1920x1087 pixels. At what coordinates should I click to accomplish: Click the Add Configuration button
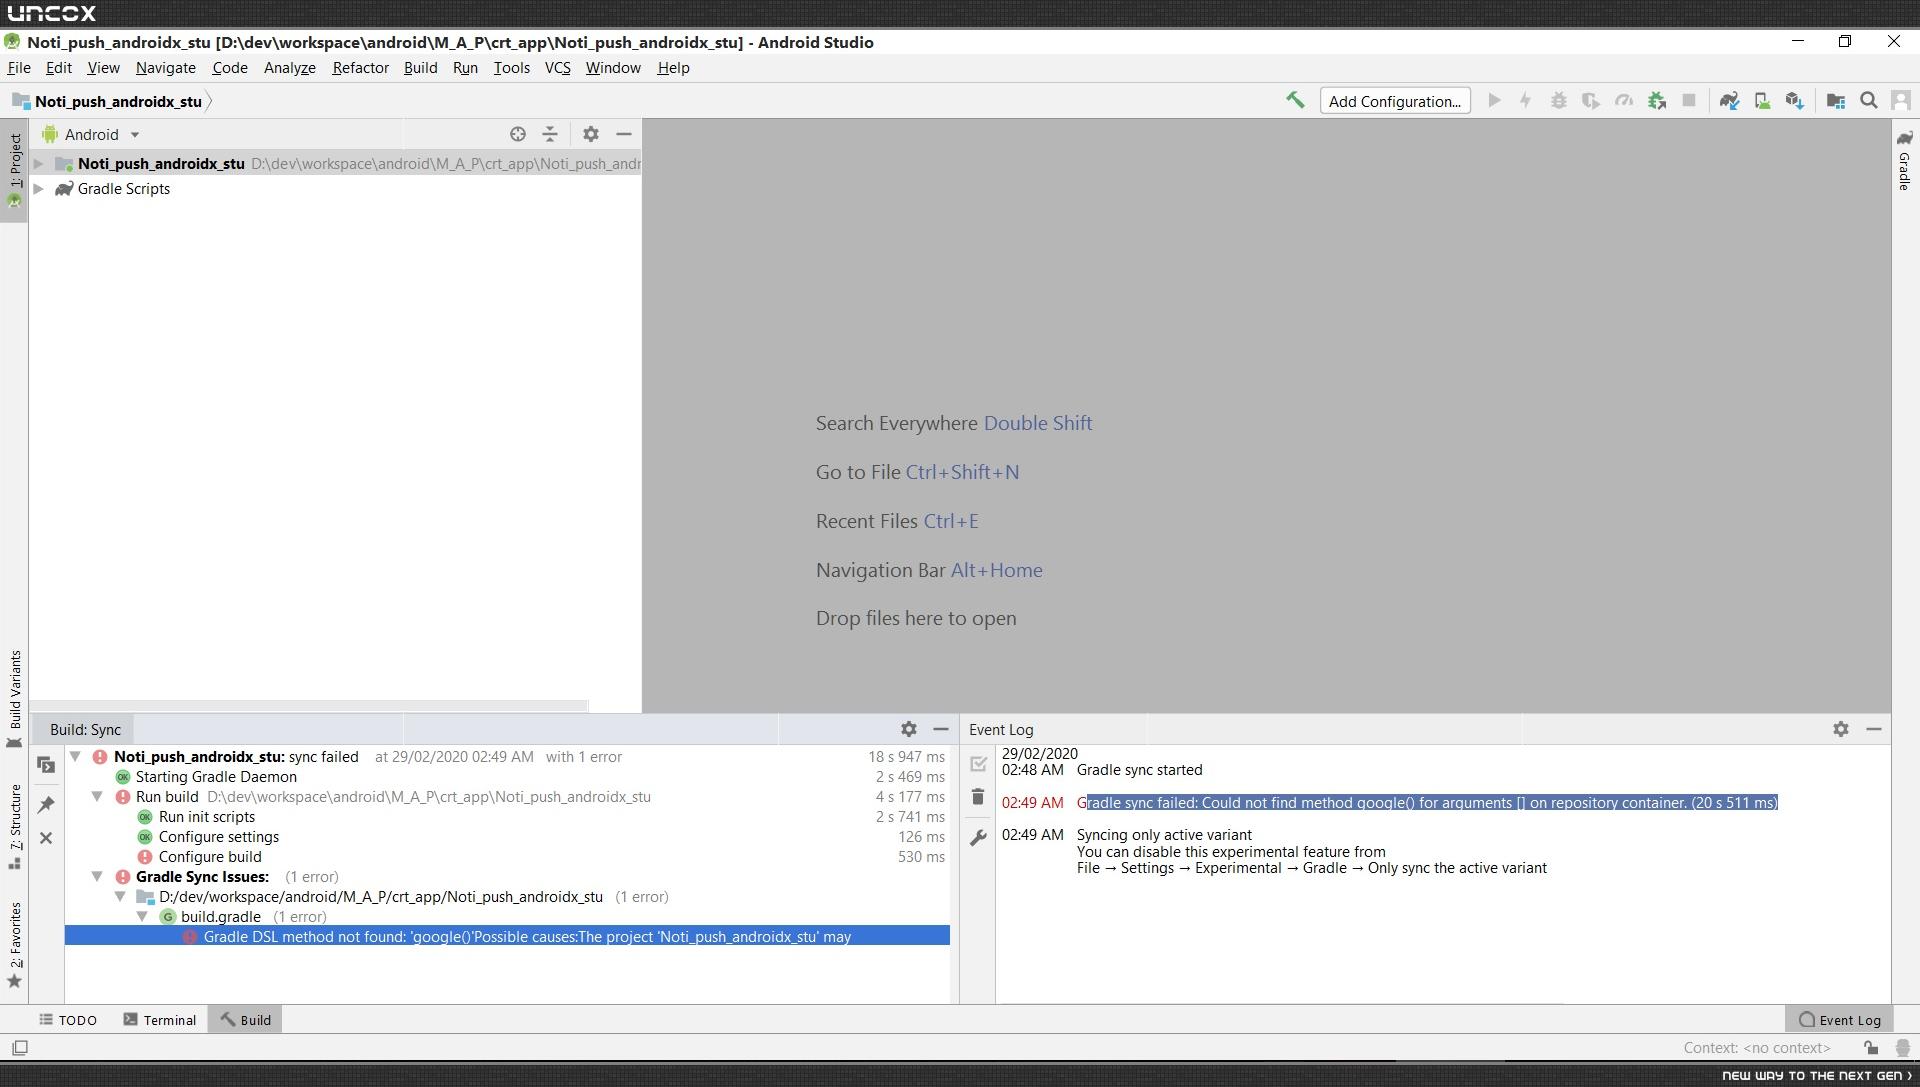(1394, 101)
